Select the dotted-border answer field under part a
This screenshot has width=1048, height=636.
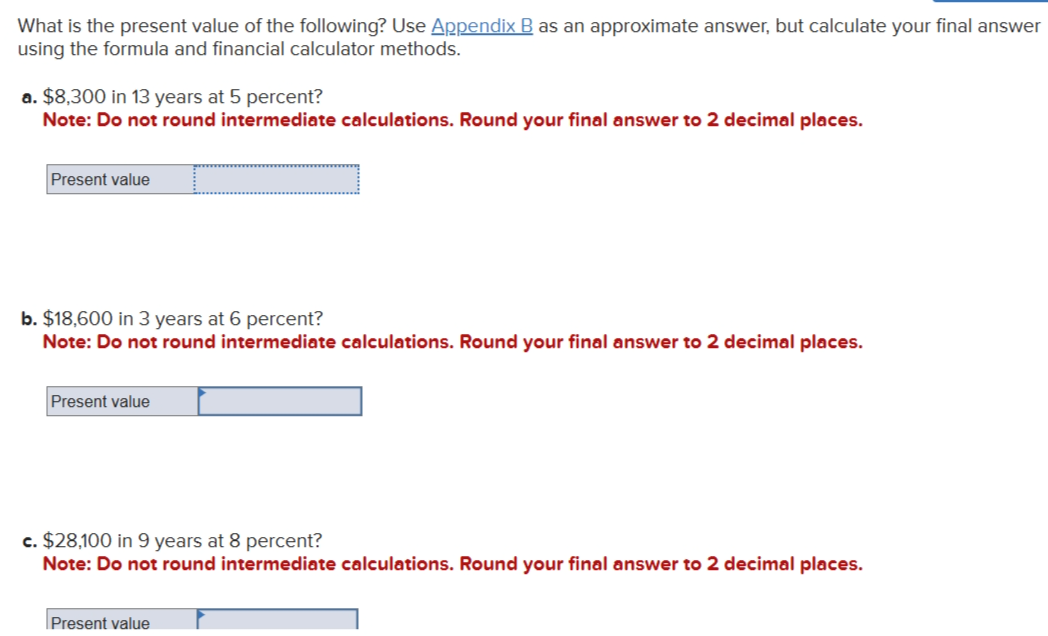click(275, 179)
